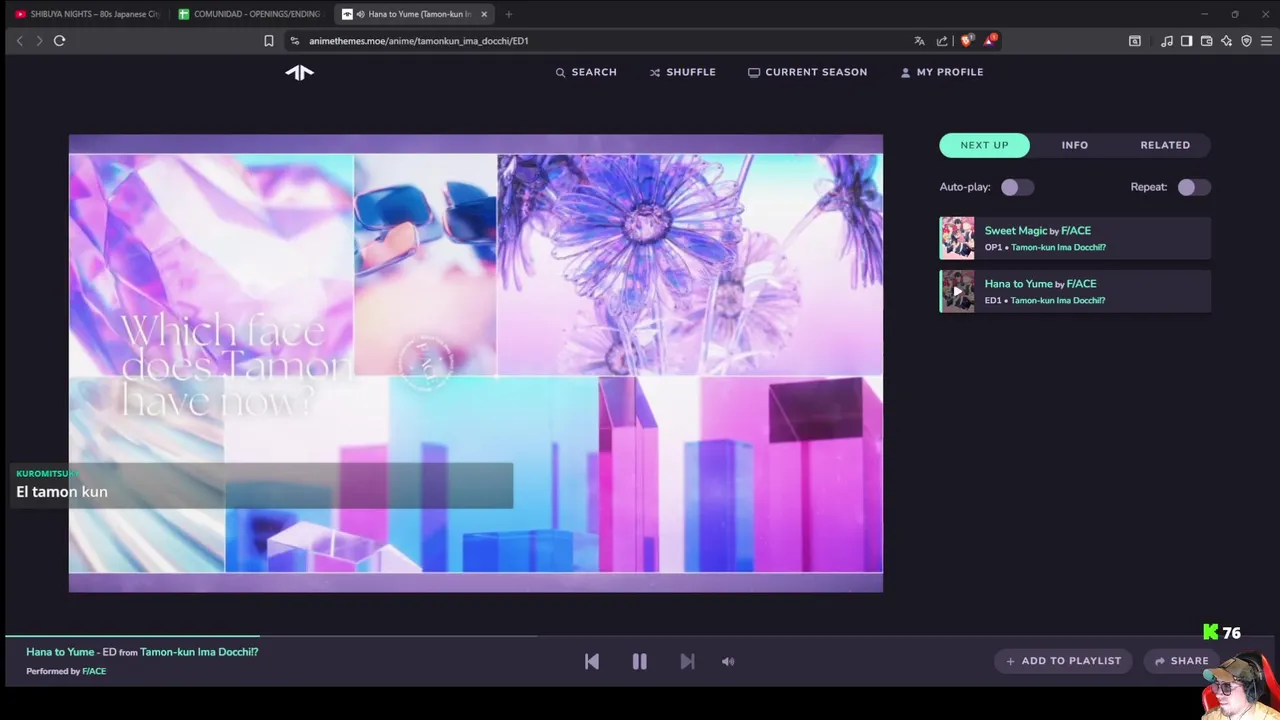Image resolution: width=1280 pixels, height=720 pixels.
Task: Start Shuffle from the top menu
Action: (683, 72)
